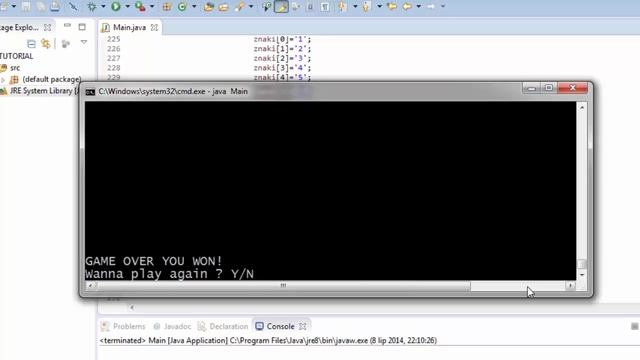Switch to the Console tab
The width and height of the screenshot is (640, 360).
click(x=280, y=326)
